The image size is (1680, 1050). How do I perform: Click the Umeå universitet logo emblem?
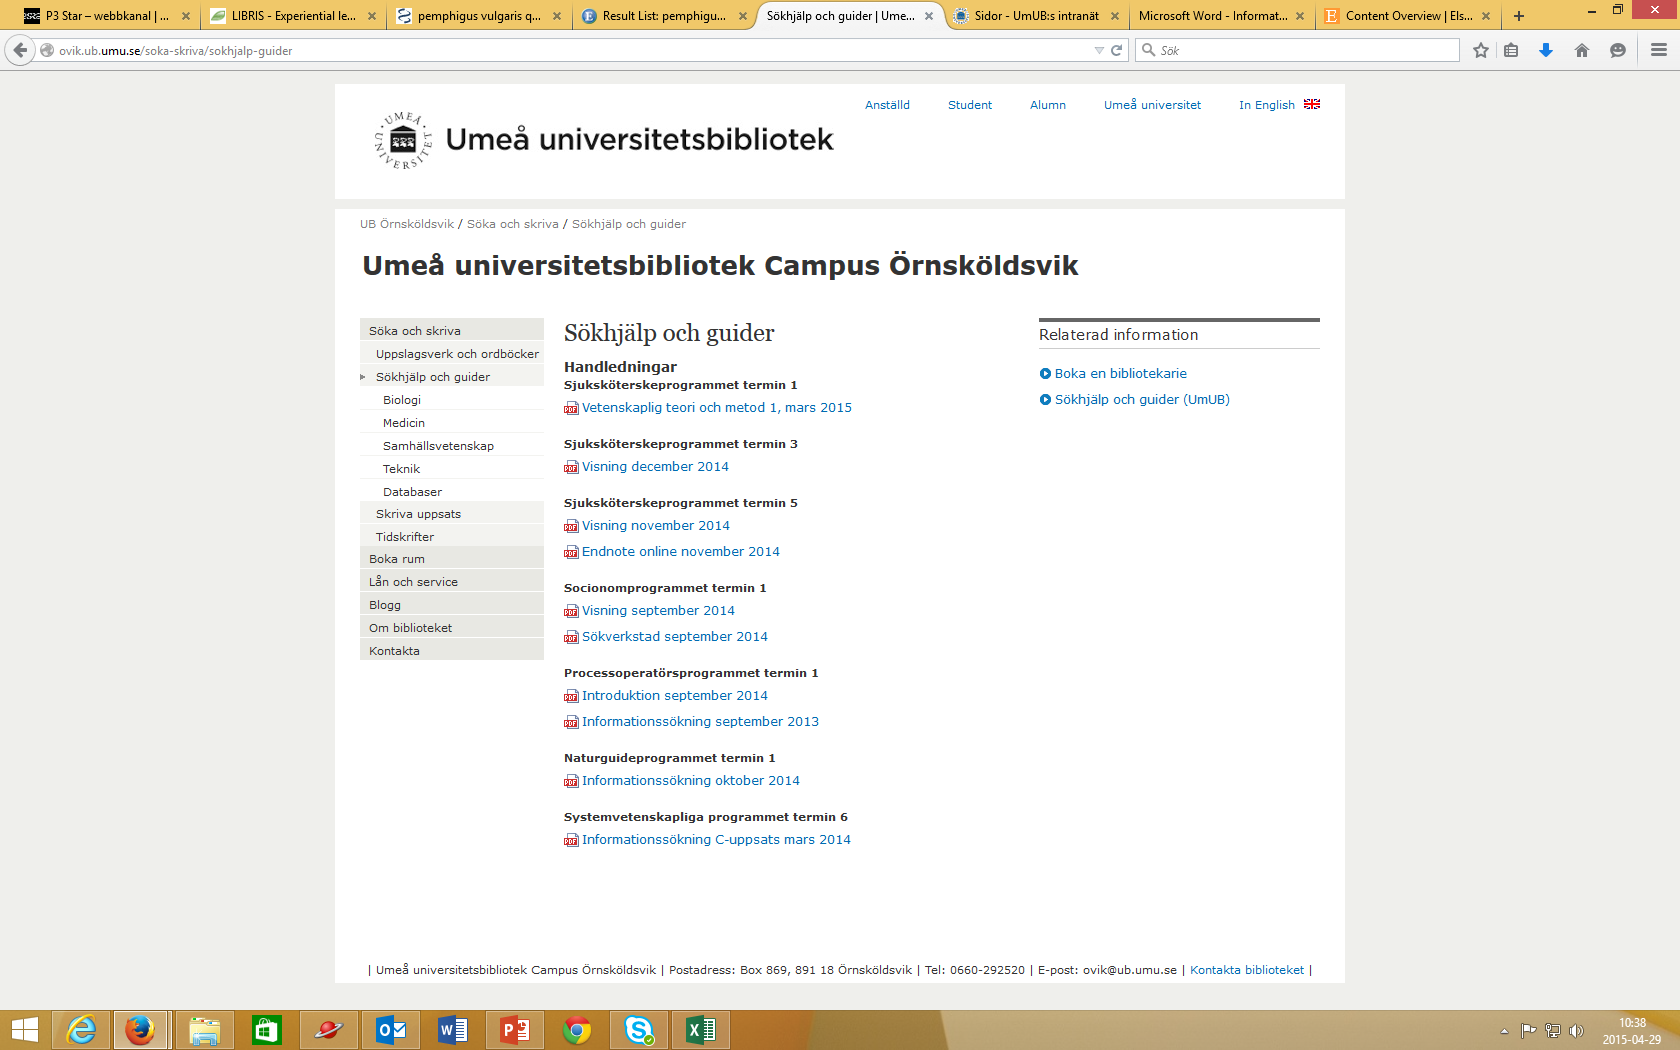pos(403,140)
